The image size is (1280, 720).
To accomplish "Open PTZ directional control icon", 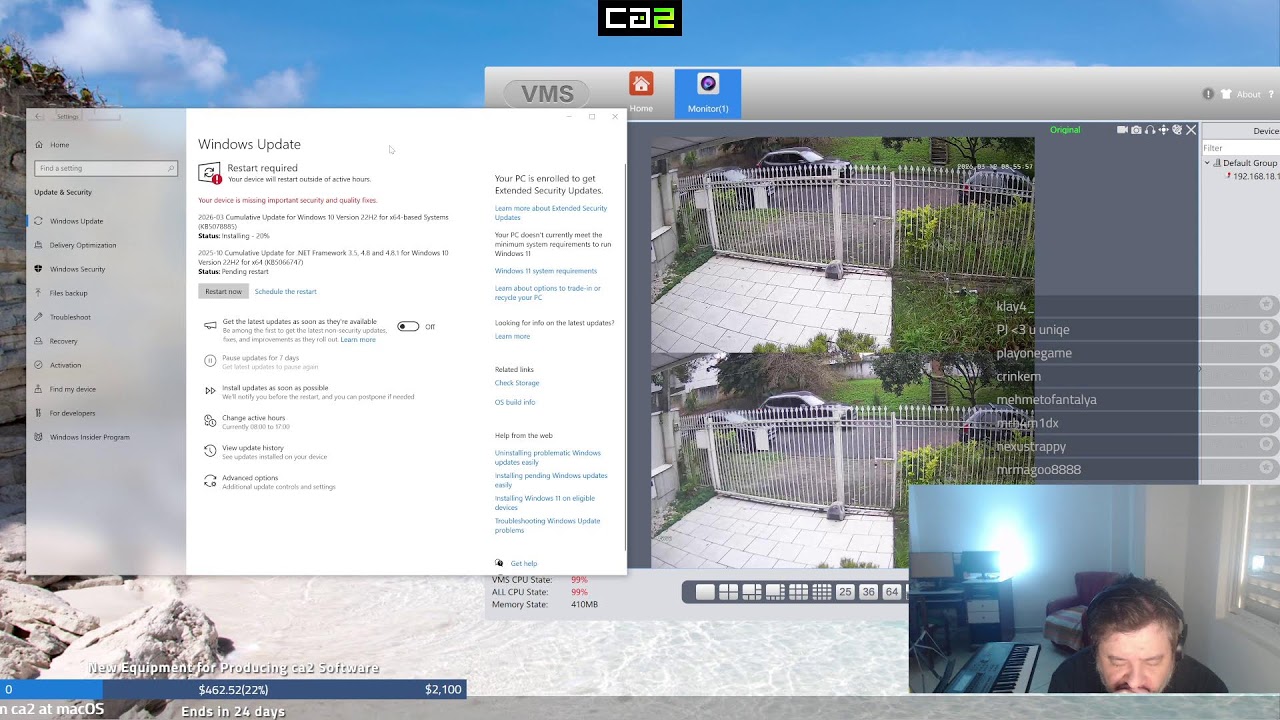I will click(x=1164, y=130).
